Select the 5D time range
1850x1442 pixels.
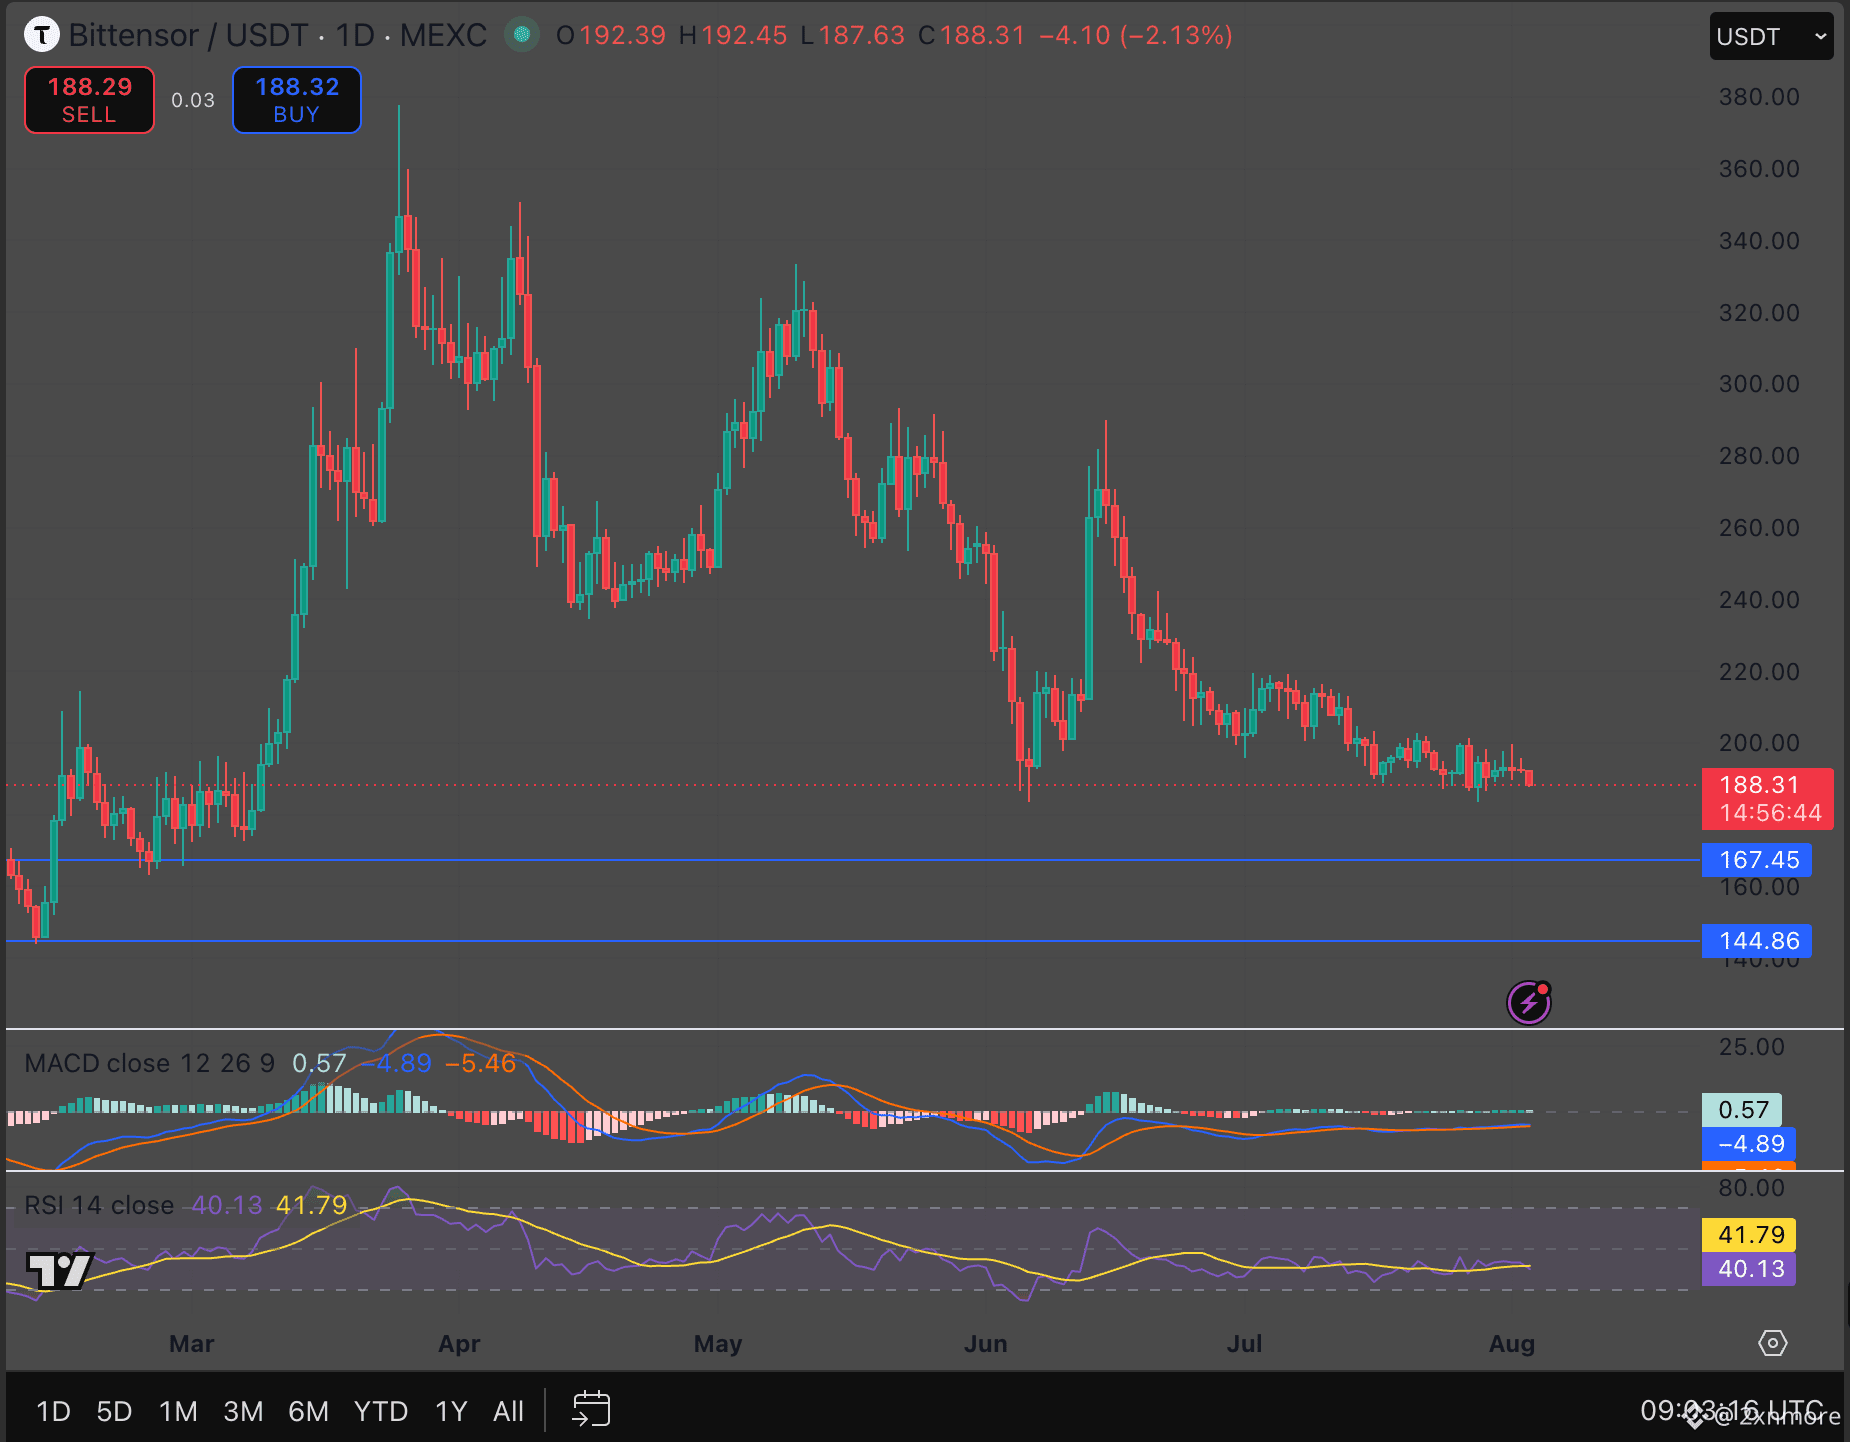pyautogui.click(x=114, y=1411)
